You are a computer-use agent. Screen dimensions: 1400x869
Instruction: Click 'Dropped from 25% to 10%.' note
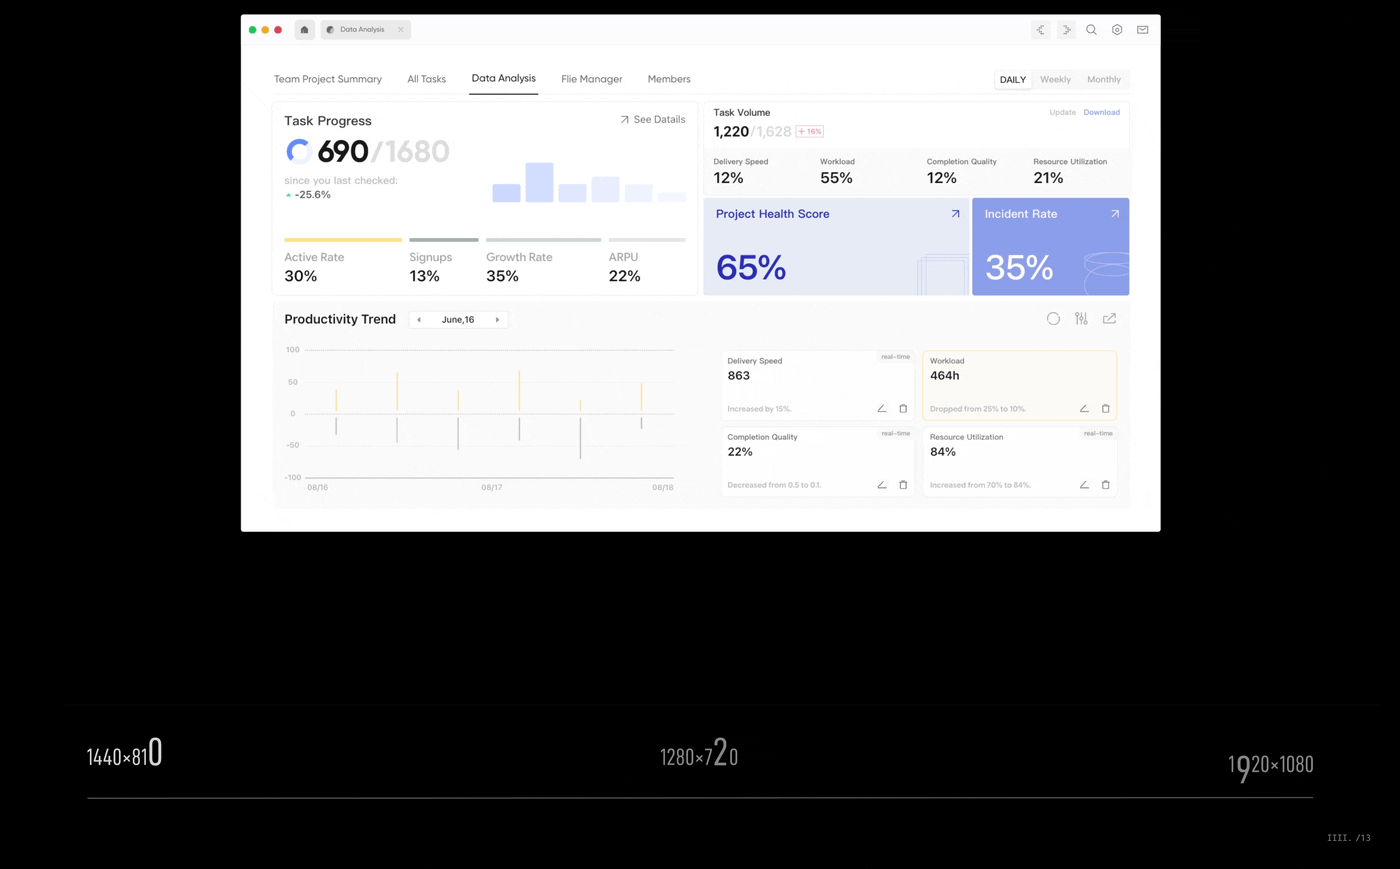(977, 409)
